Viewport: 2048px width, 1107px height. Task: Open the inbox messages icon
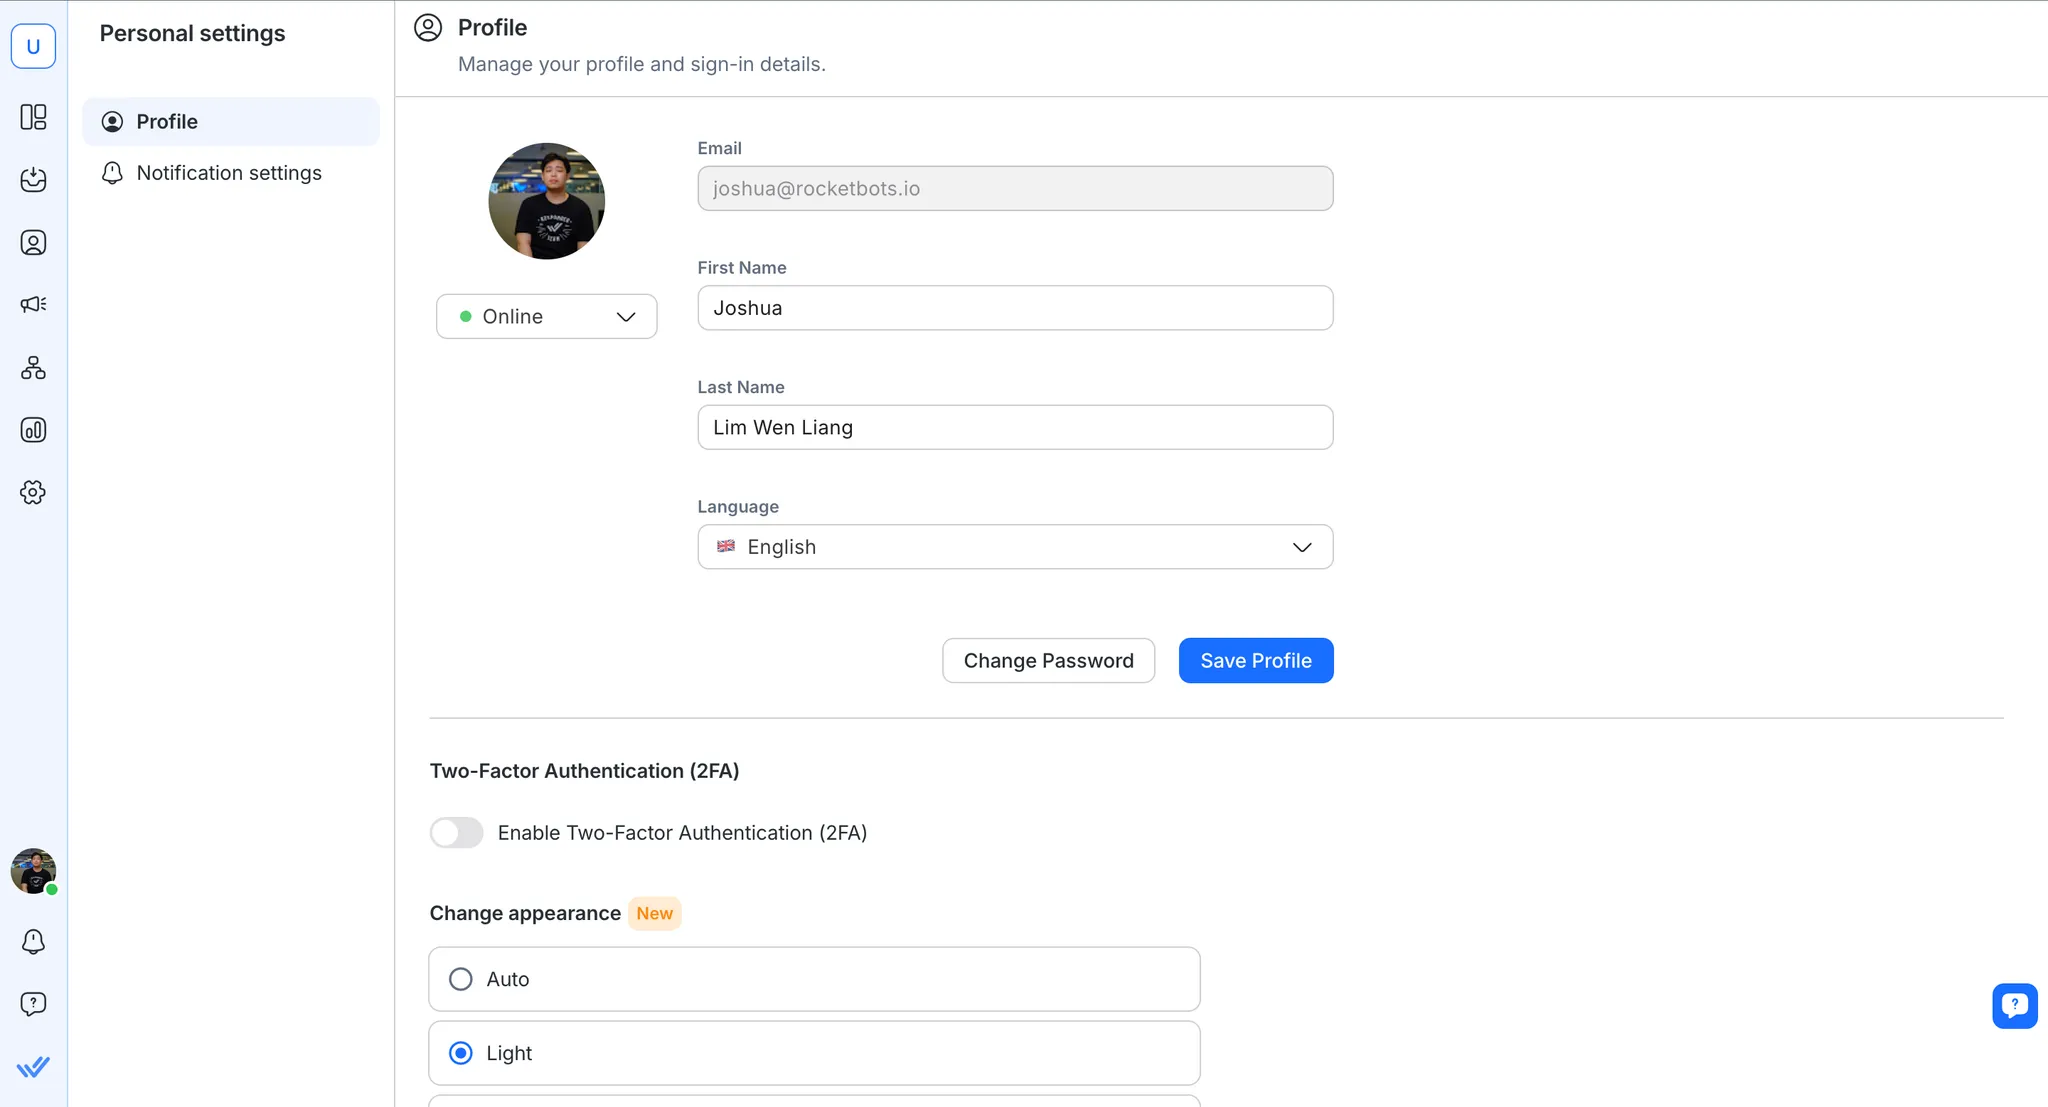pos(33,180)
